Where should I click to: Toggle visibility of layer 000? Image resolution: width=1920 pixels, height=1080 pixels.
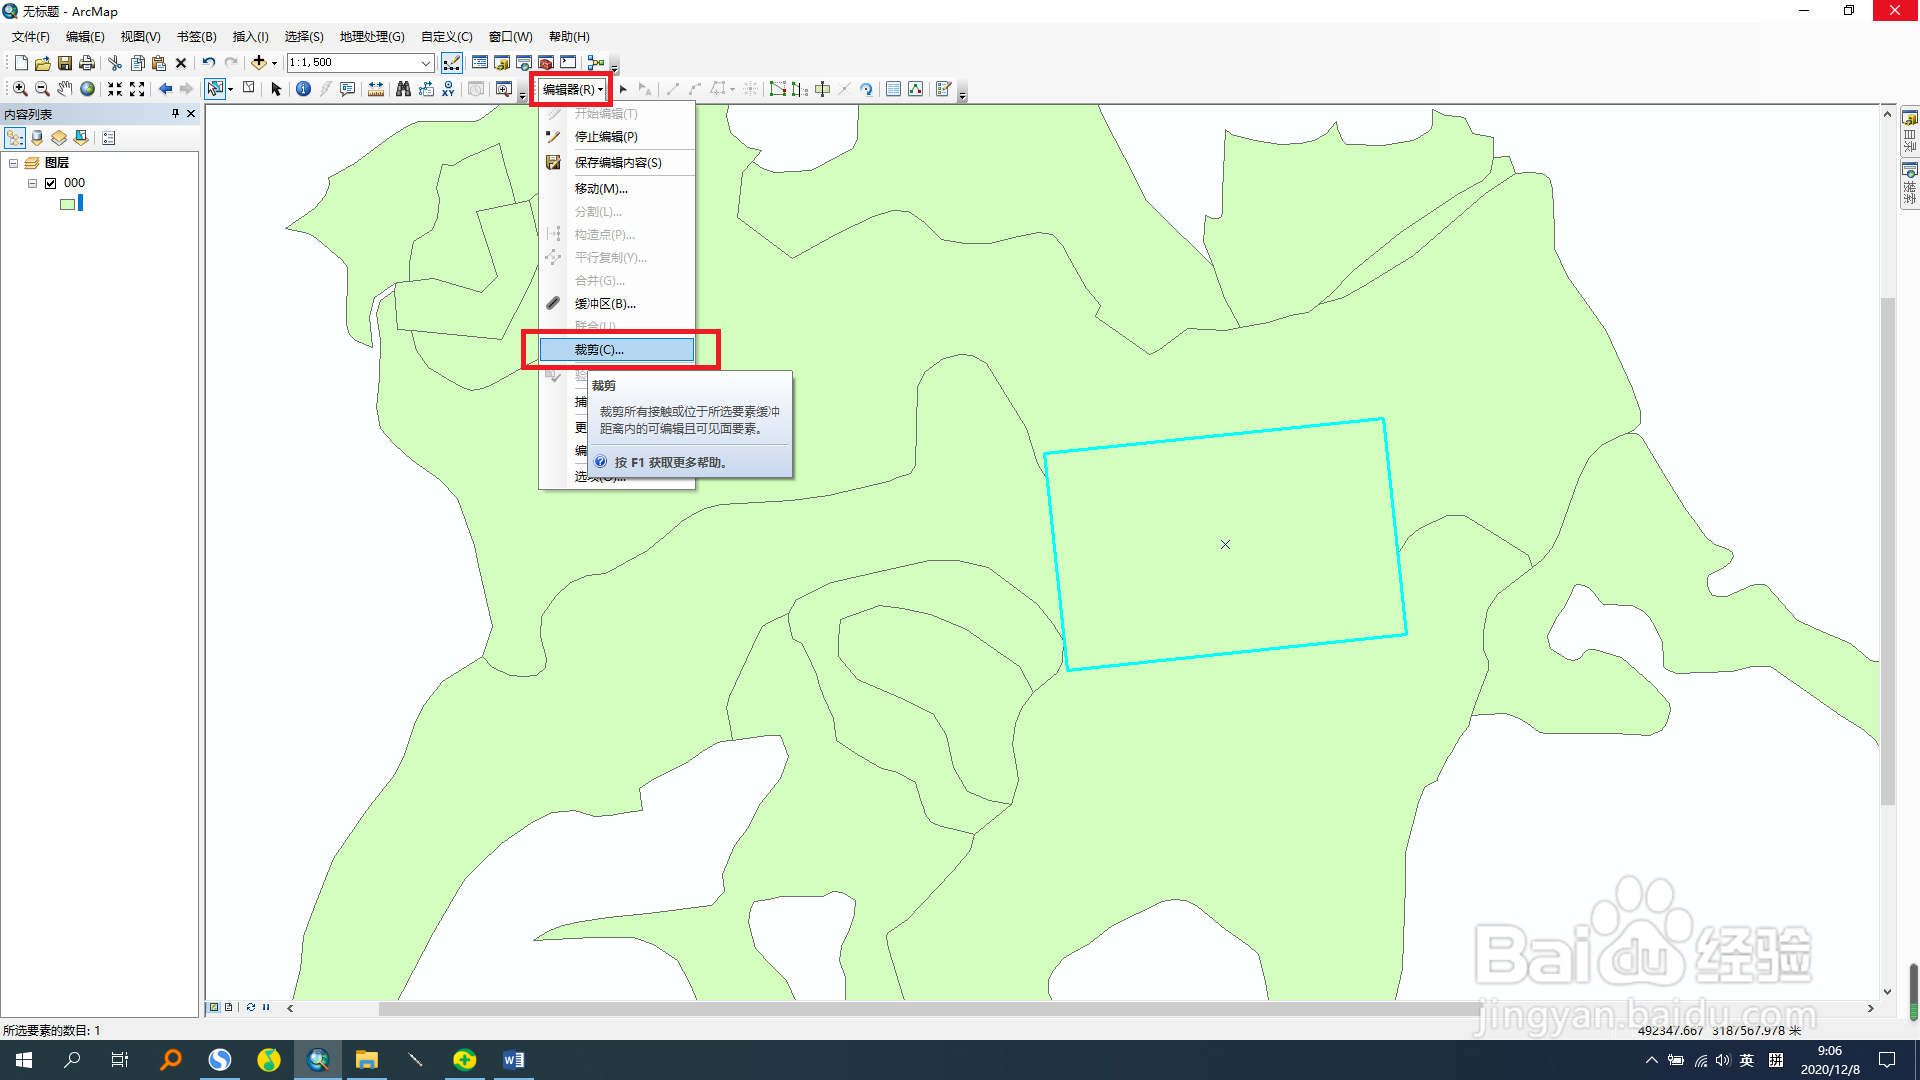51,183
